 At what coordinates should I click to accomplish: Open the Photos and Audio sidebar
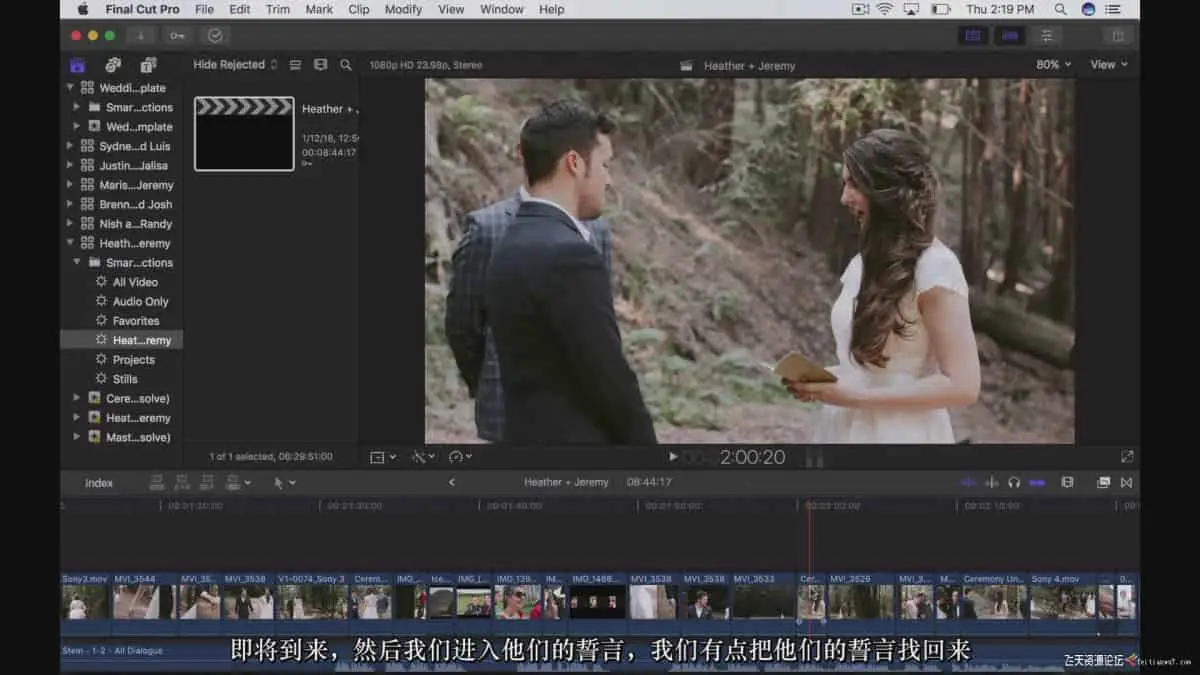pos(113,65)
